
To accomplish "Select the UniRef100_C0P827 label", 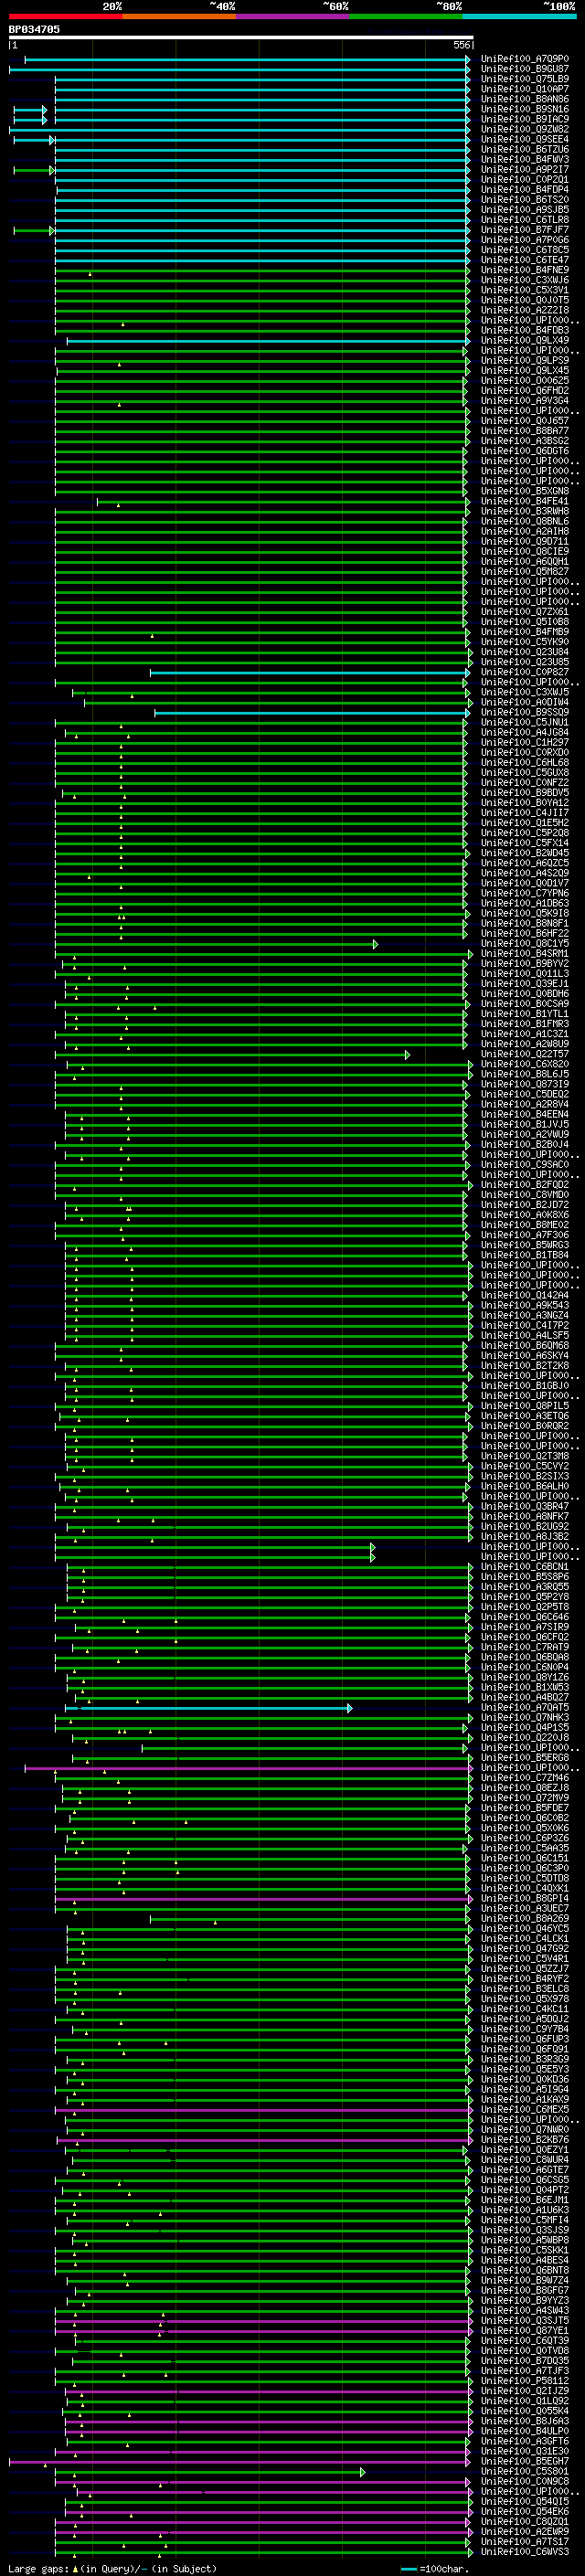I will point(524,672).
